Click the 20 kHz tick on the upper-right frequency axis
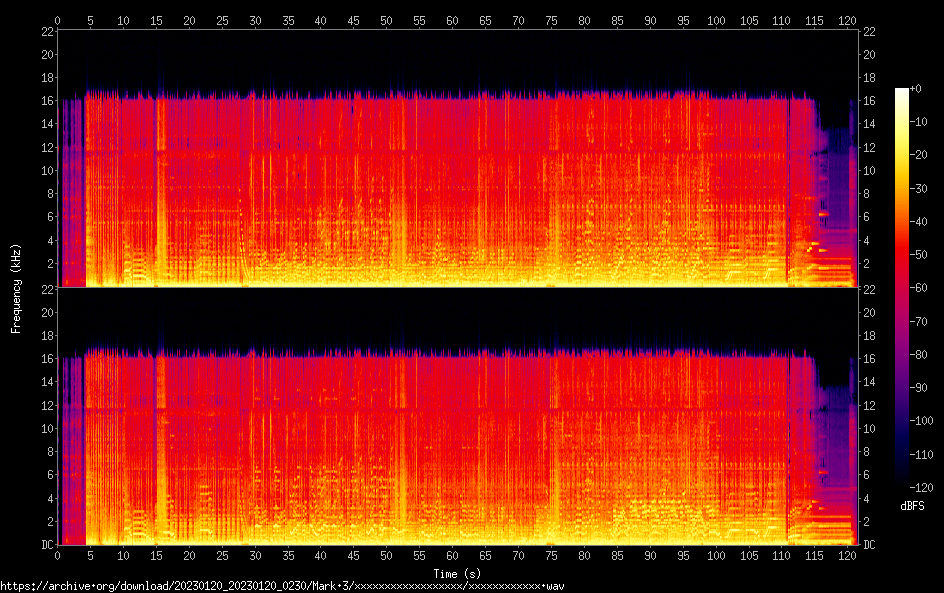Viewport: 944px width, 593px height. pyautogui.click(x=870, y=55)
